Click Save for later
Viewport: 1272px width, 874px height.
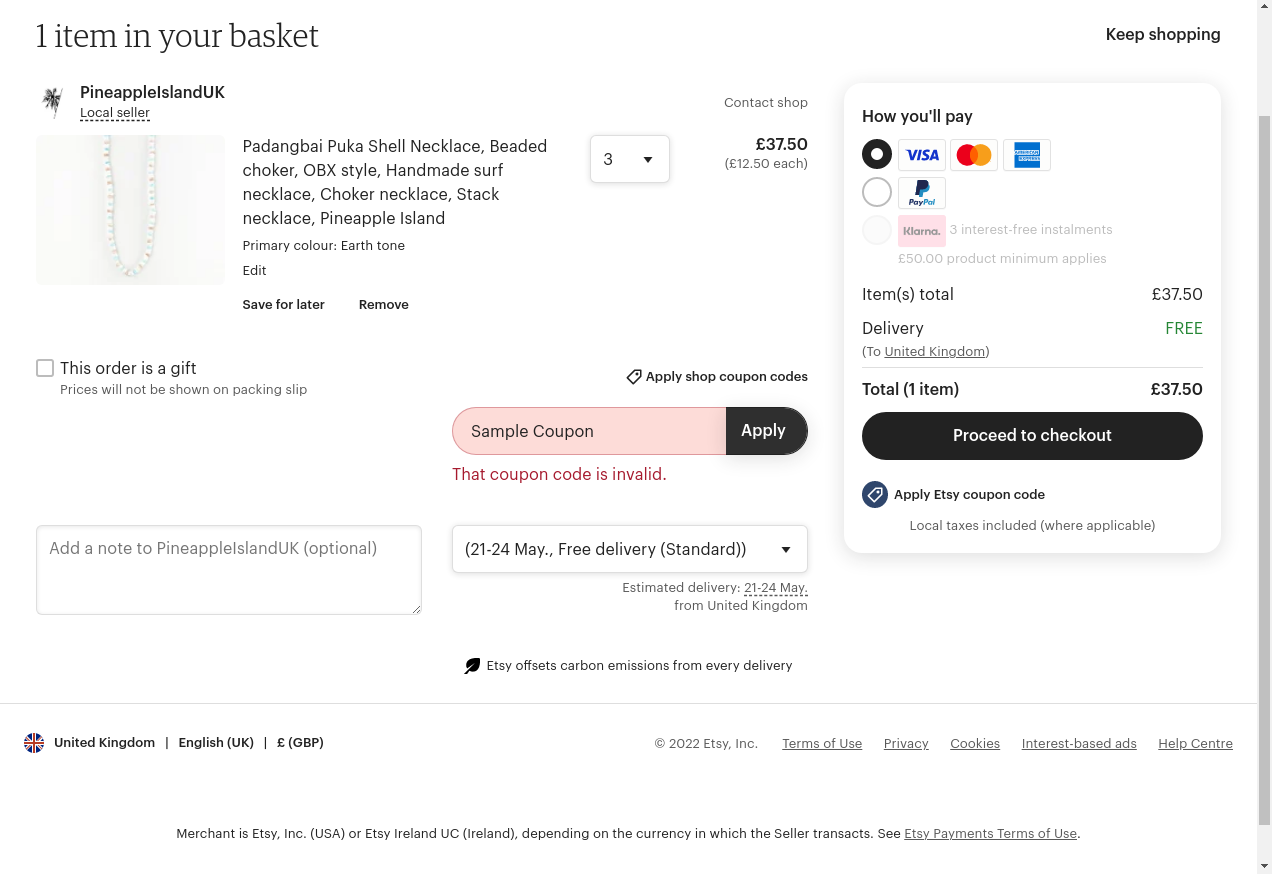(283, 304)
